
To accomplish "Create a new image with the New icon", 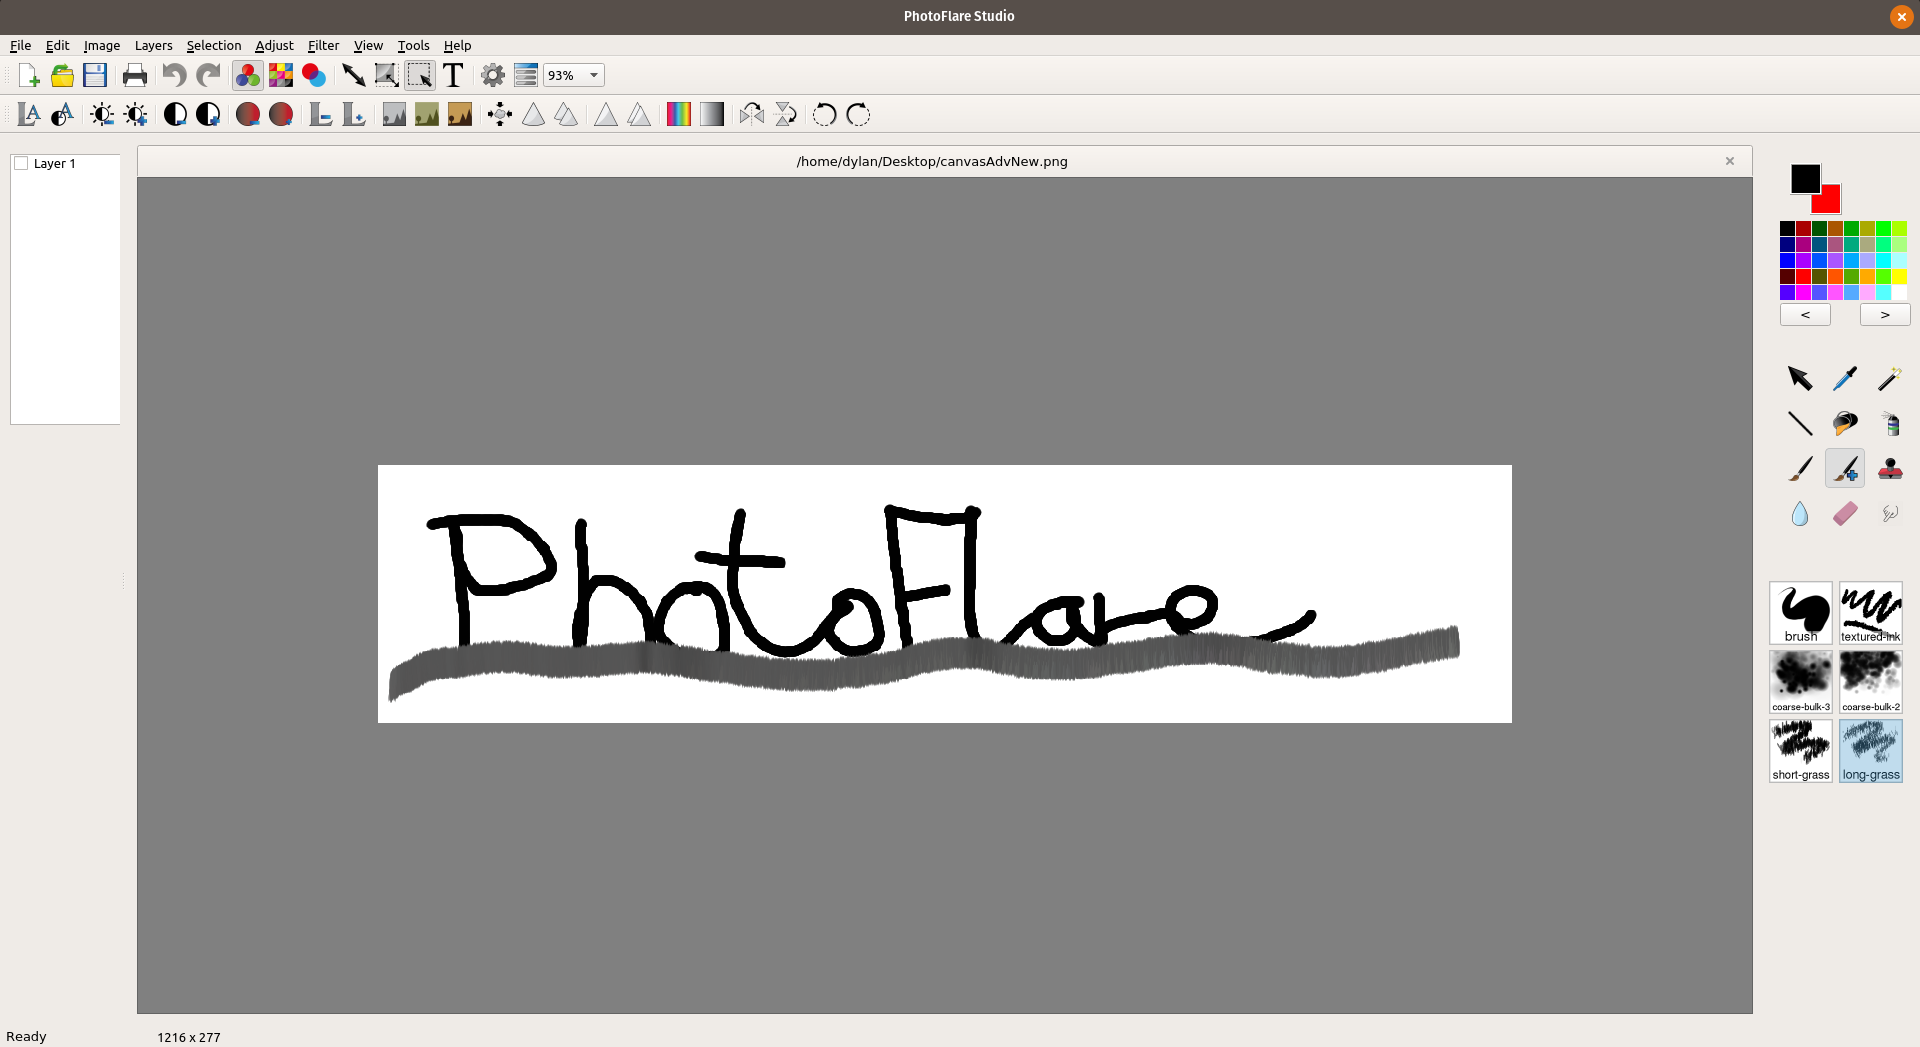I will click(x=29, y=75).
